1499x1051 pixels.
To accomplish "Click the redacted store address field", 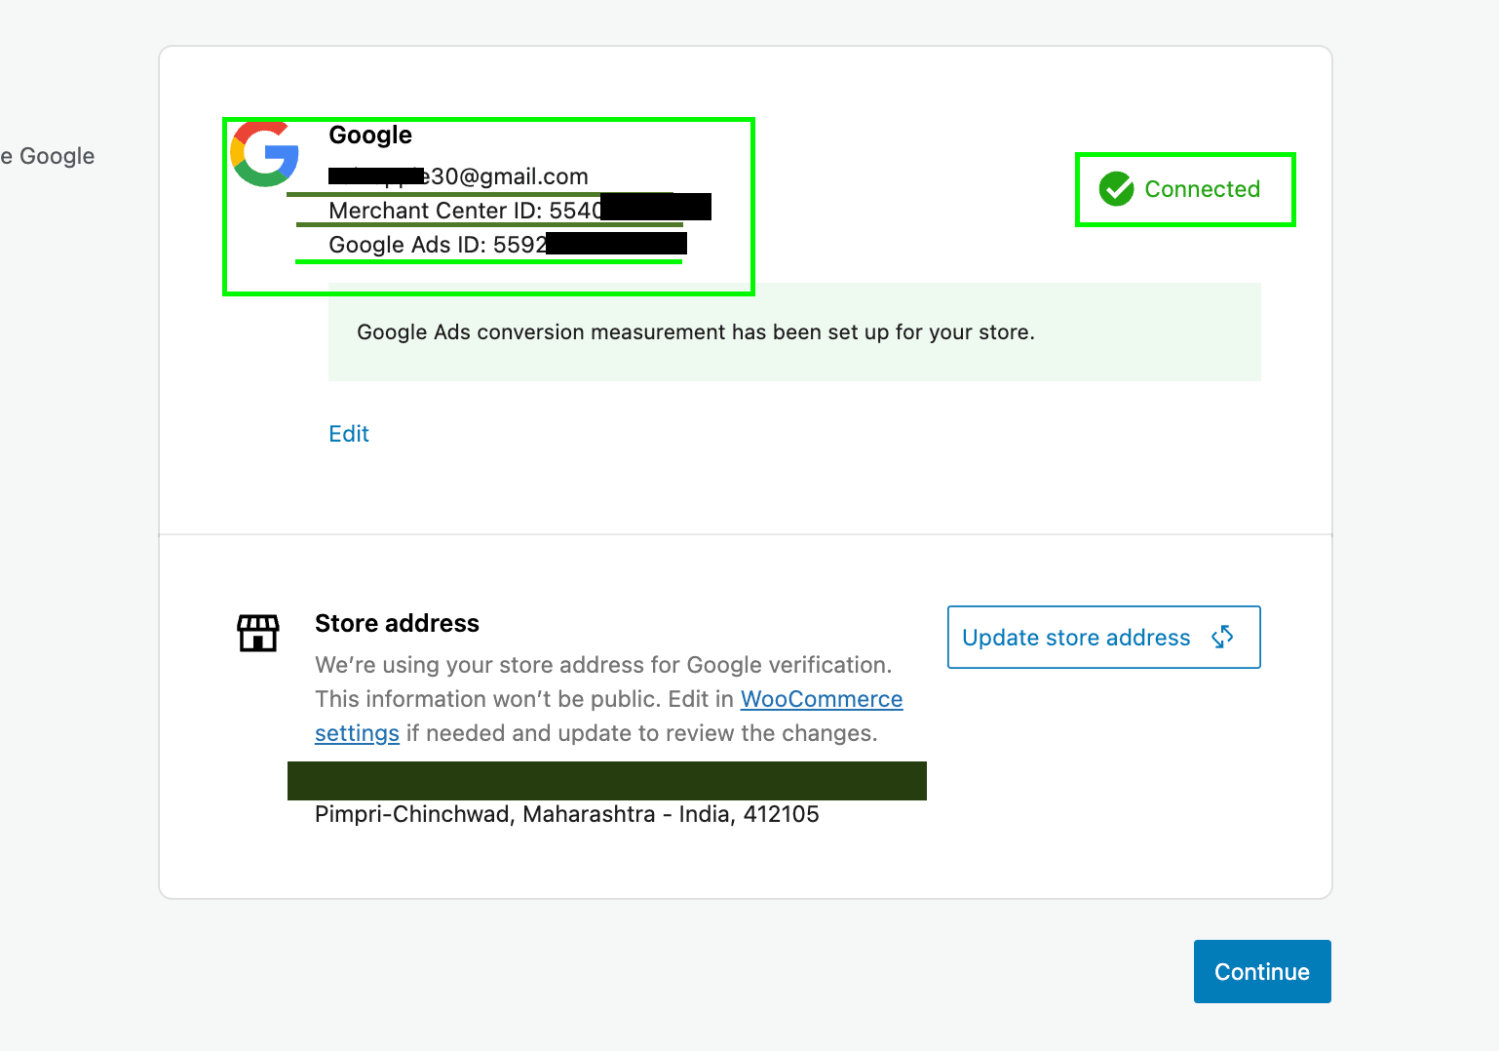I will pos(606,781).
